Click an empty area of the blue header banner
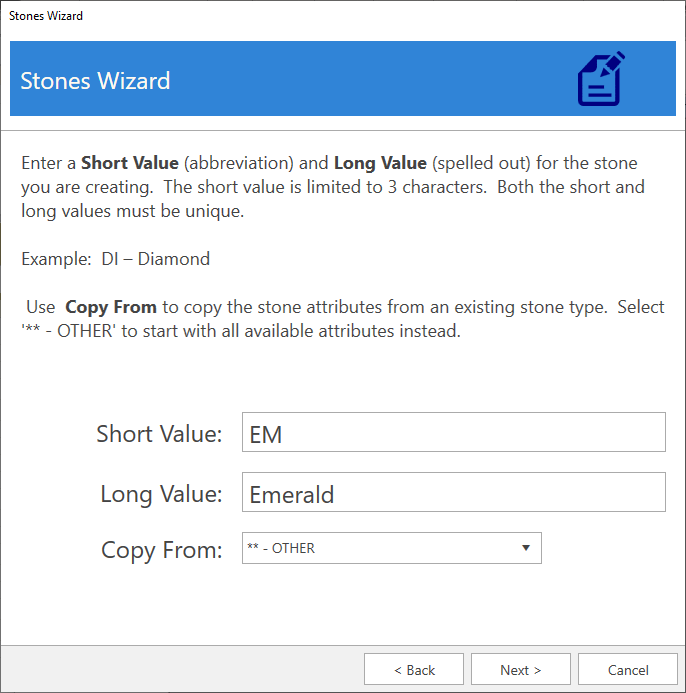The height and width of the screenshot is (693, 686). click(380, 79)
